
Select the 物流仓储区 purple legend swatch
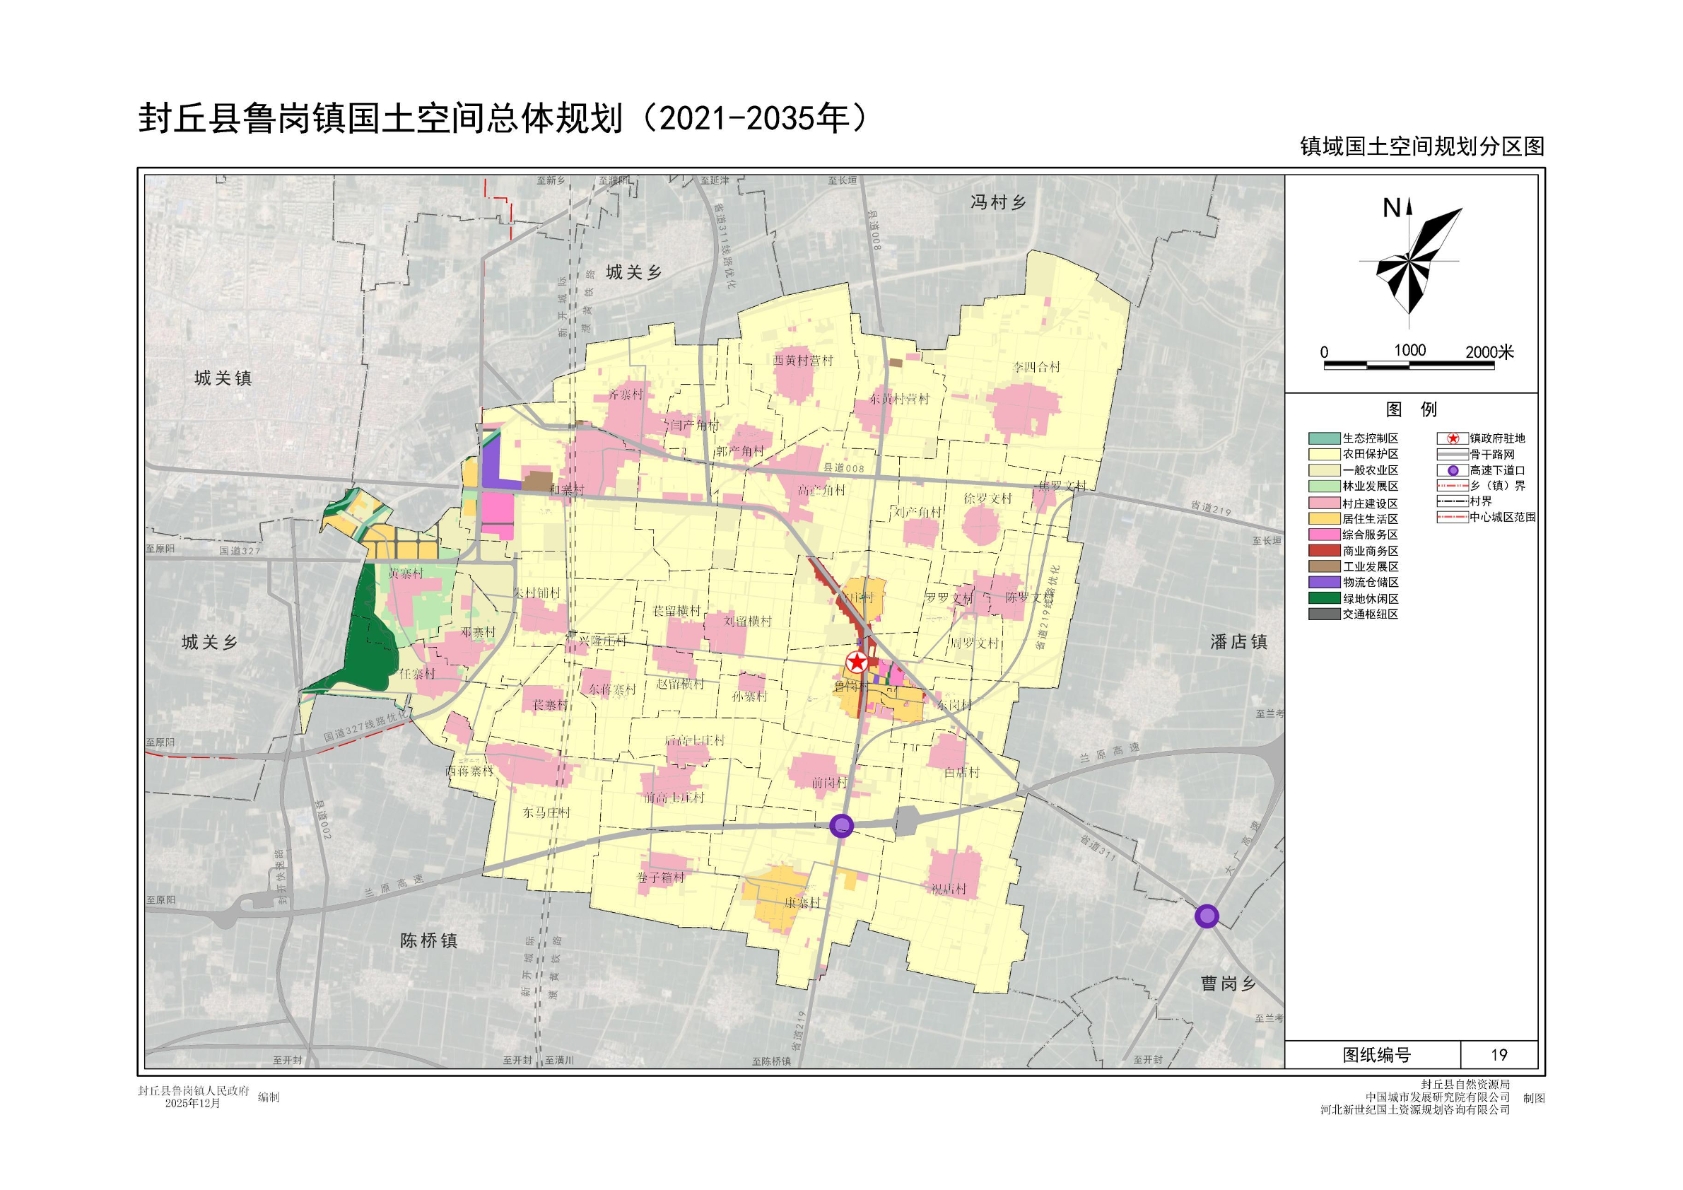1324,582
